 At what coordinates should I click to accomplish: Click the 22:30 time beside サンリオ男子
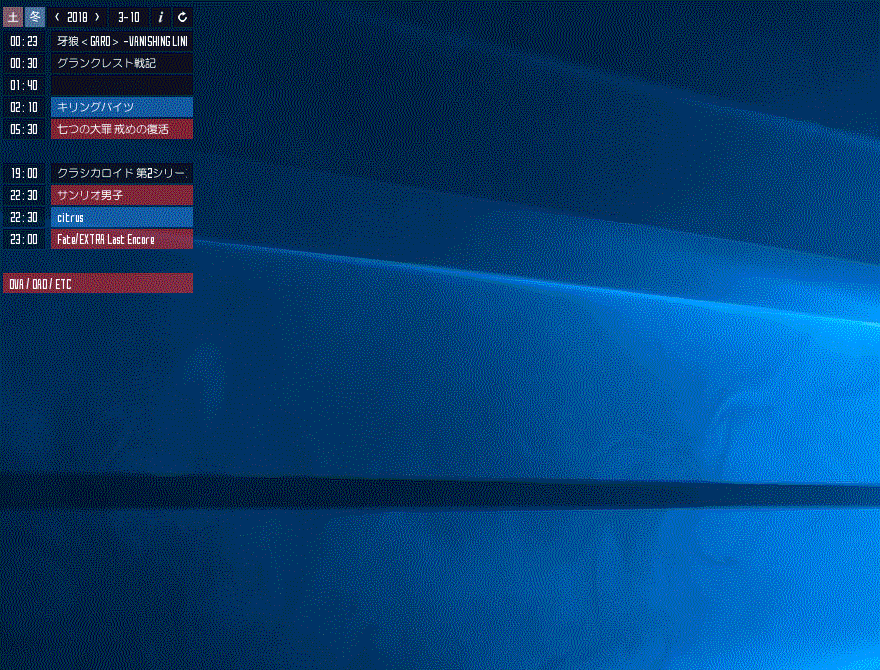pyautogui.click(x=24, y=195)
